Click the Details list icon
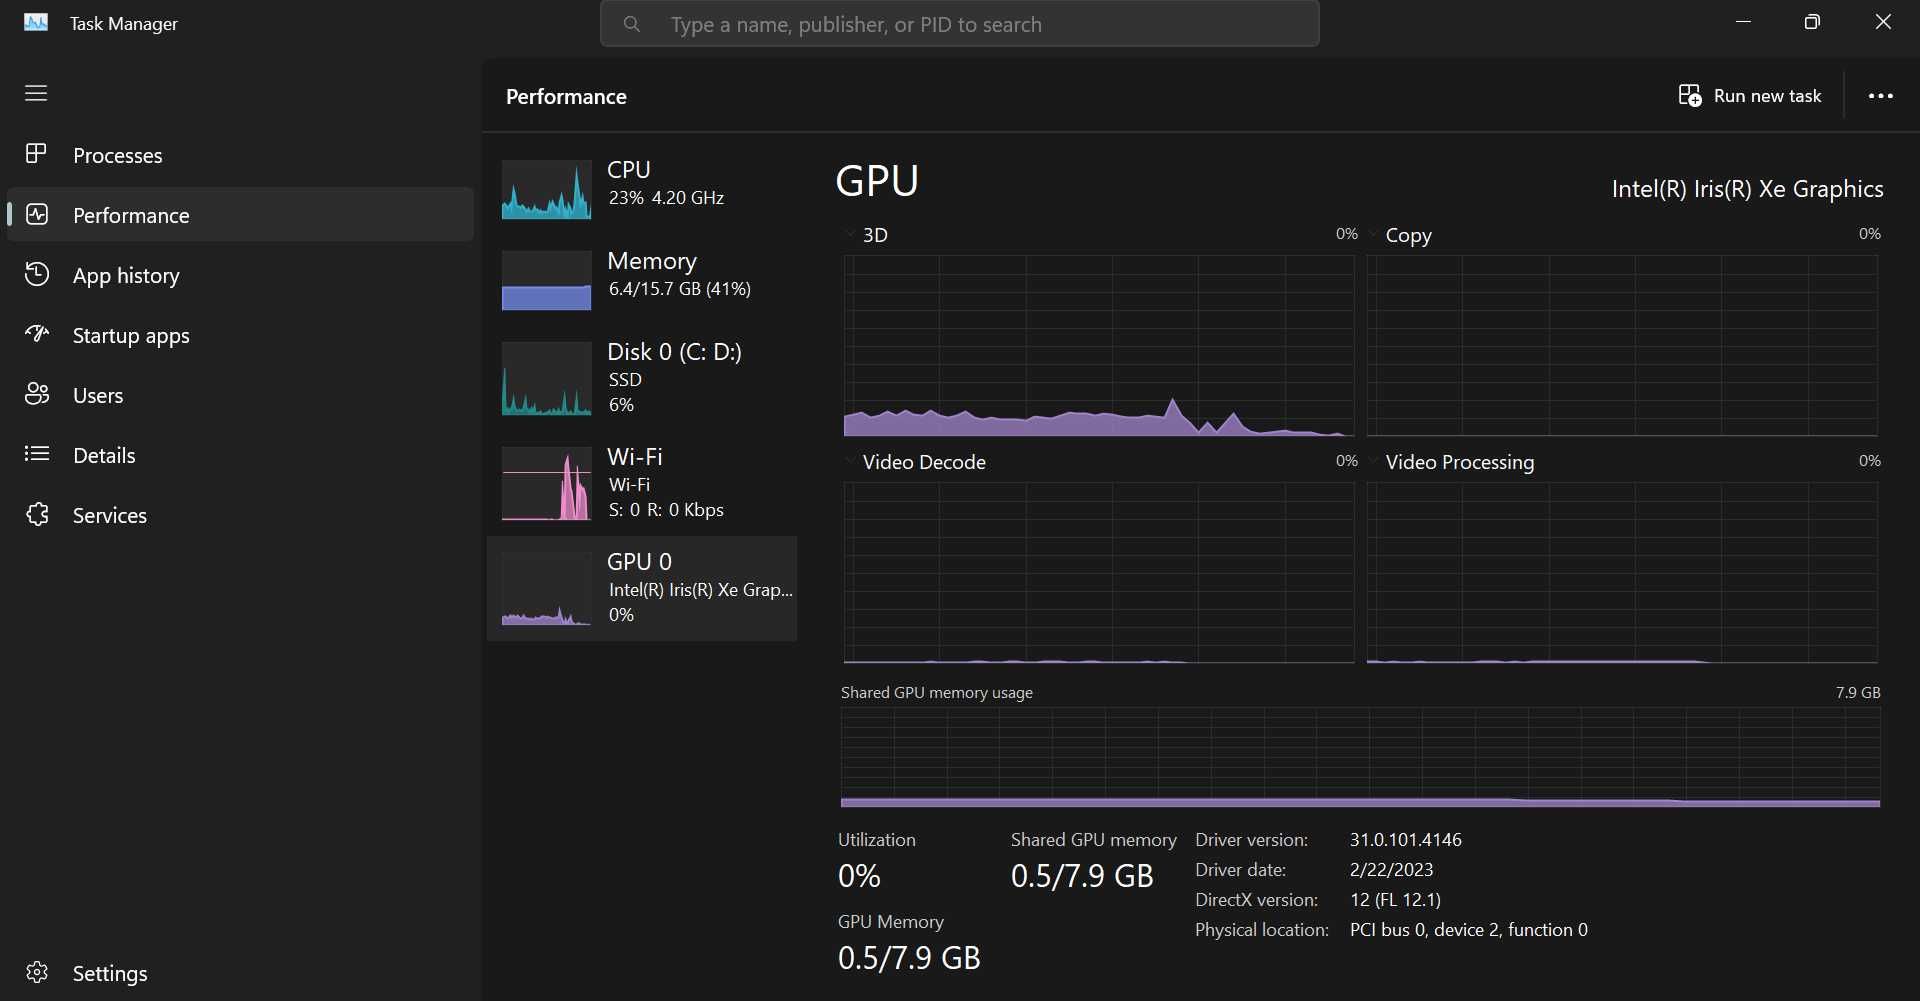The height and width of the screenshot is (1001, 1920). click(37, 454)
